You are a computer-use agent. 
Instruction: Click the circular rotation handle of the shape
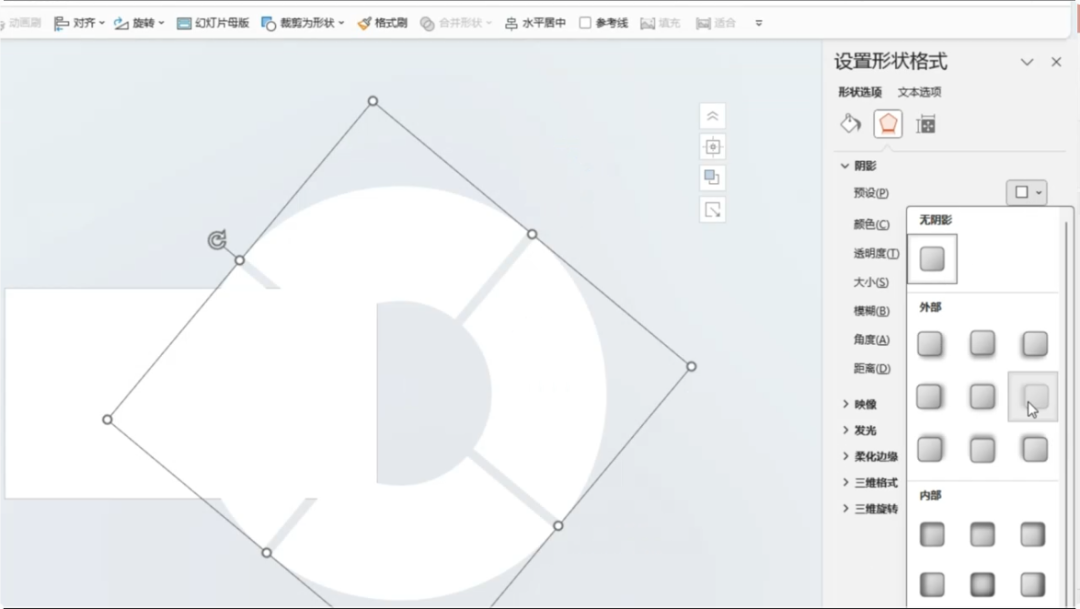(217, 240)
